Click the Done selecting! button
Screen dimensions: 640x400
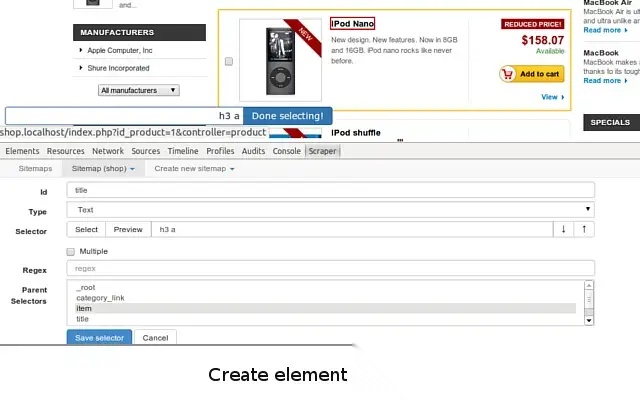click(x=288, y=116)
